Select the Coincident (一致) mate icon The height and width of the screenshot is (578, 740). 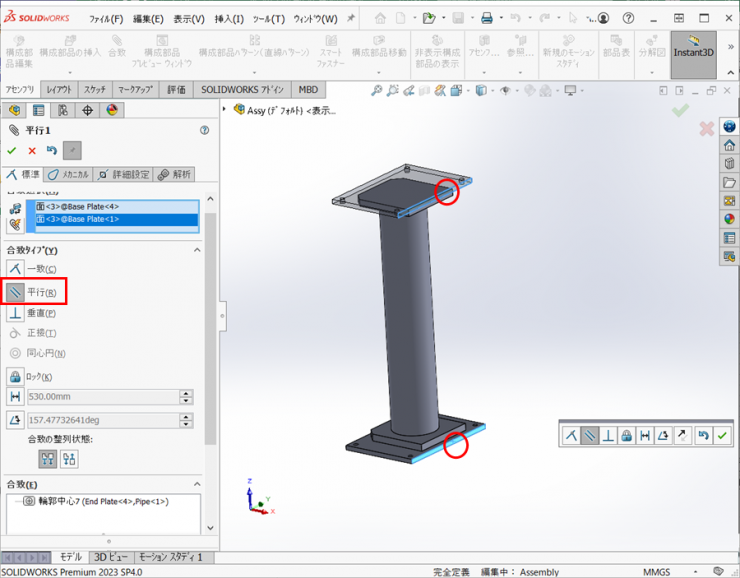tap(15, 269)
